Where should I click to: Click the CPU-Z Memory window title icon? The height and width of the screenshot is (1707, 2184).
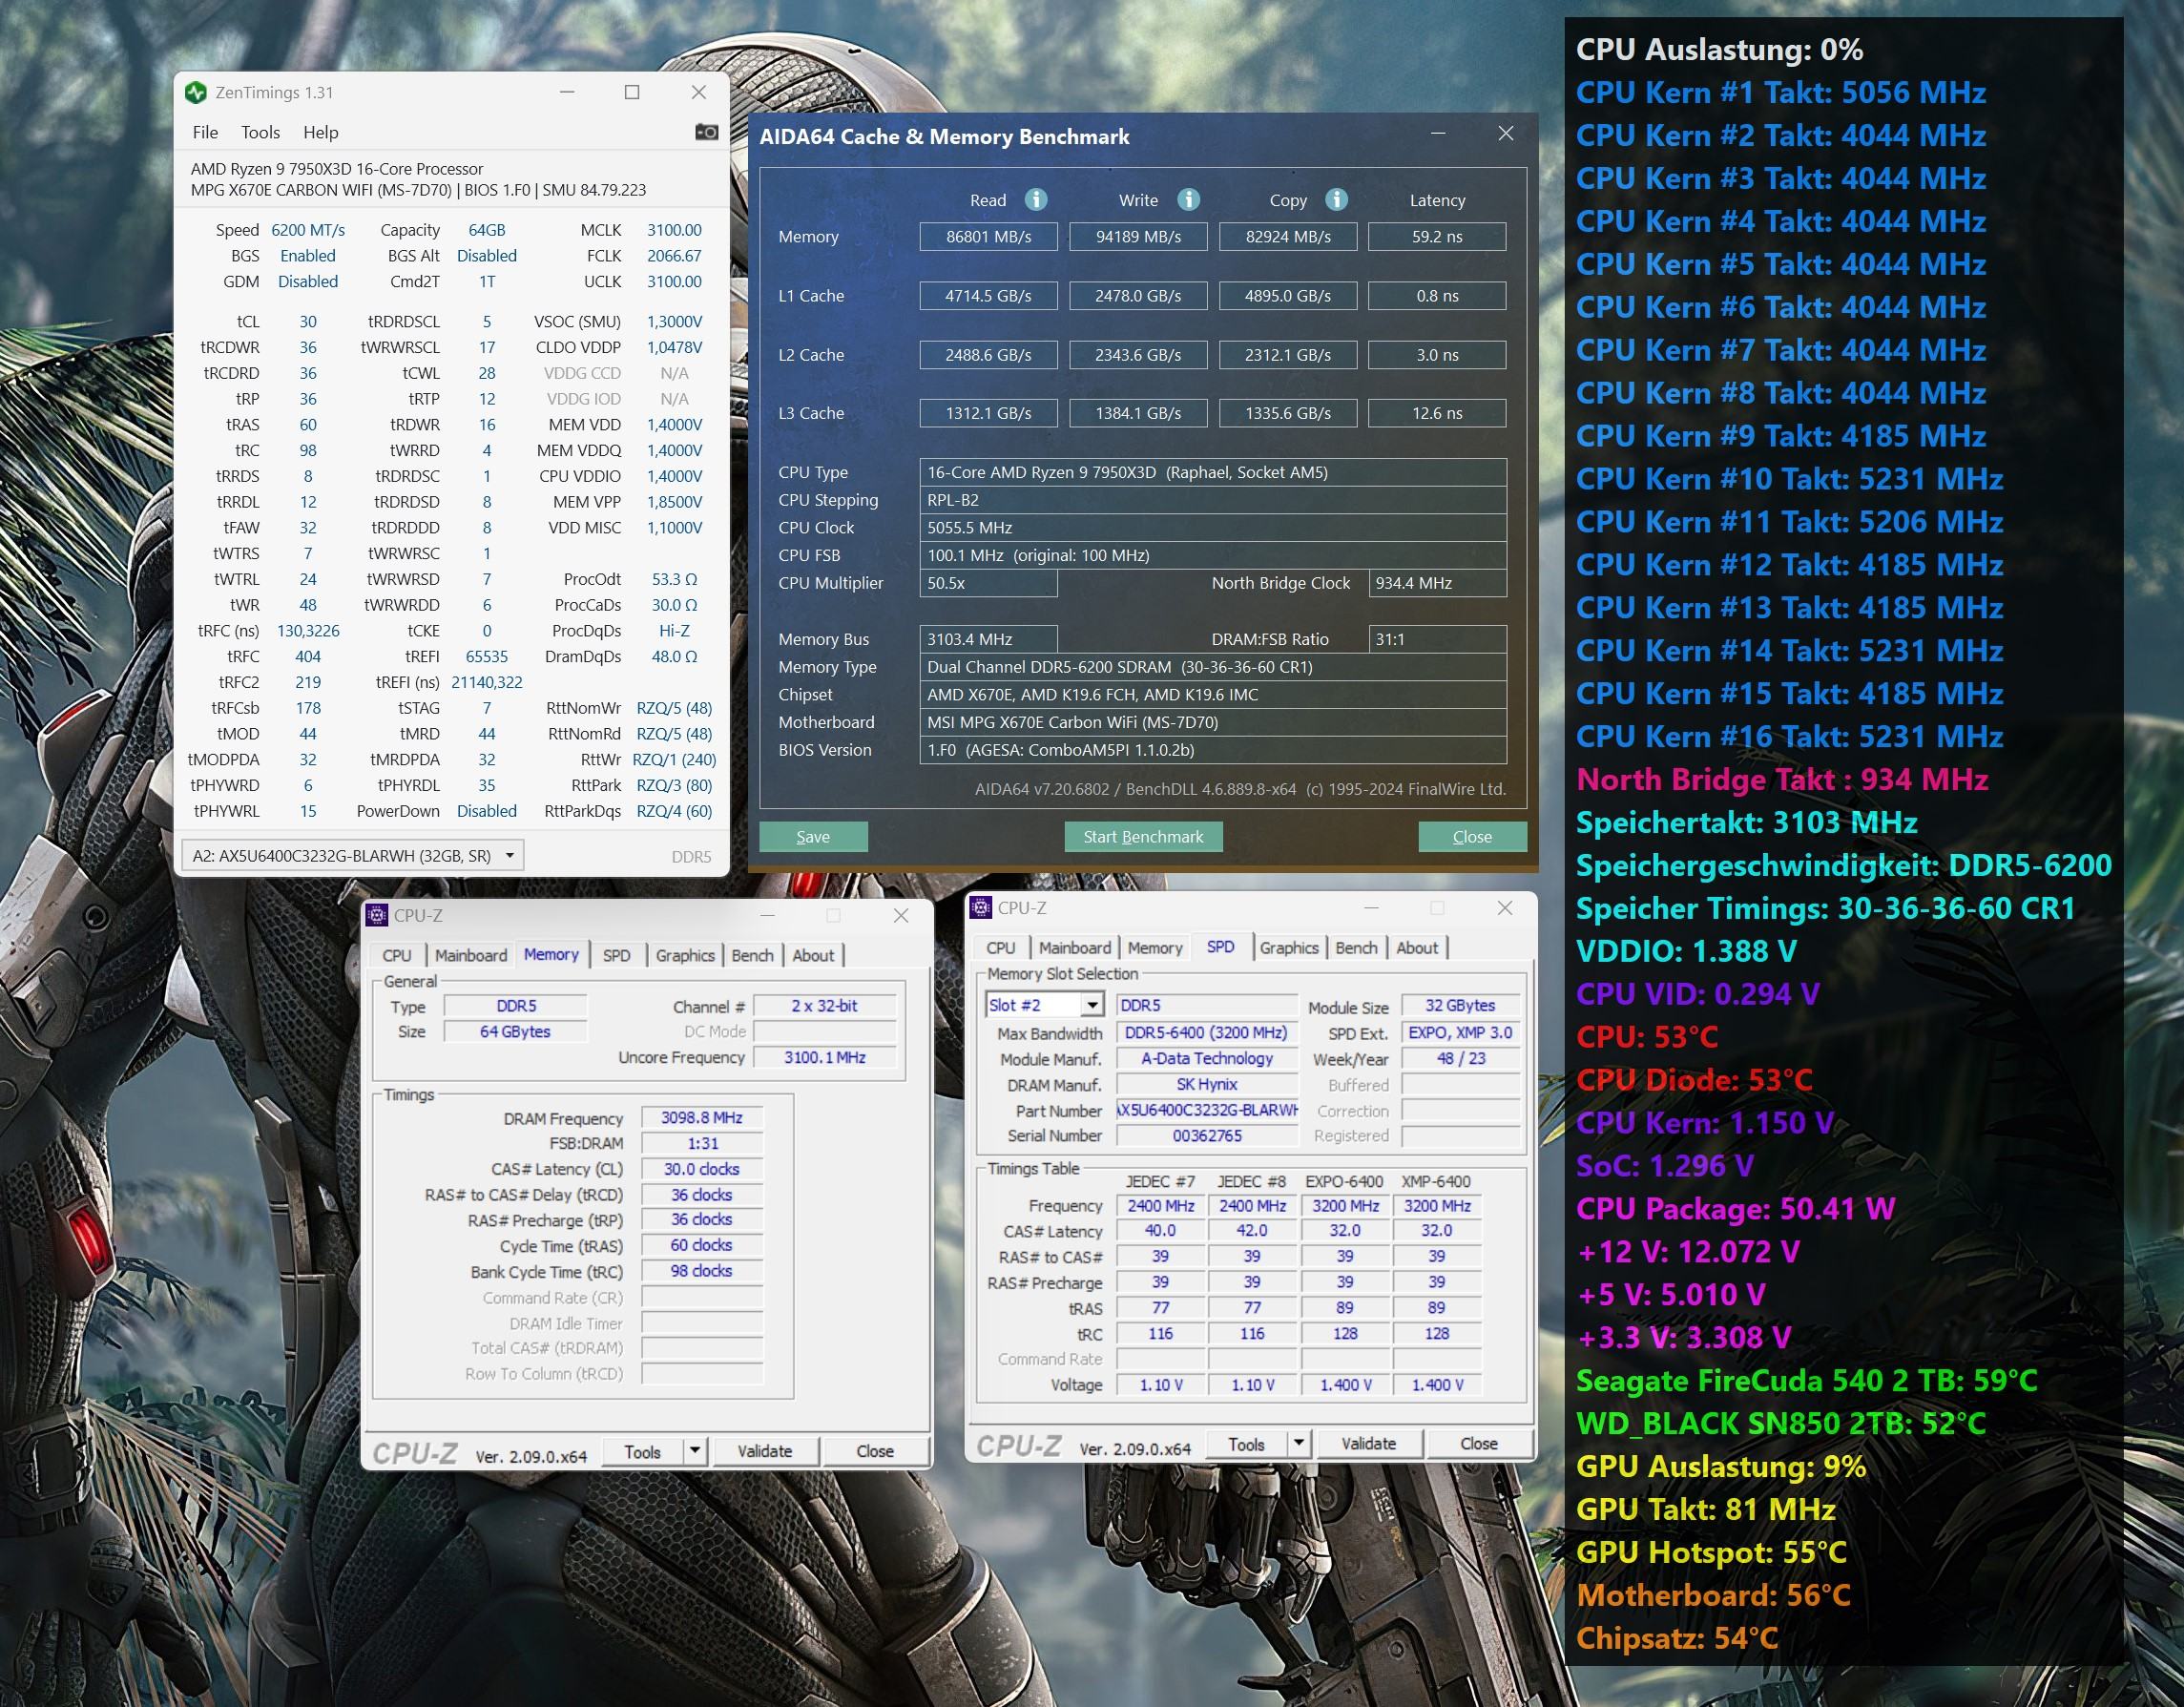377,915
